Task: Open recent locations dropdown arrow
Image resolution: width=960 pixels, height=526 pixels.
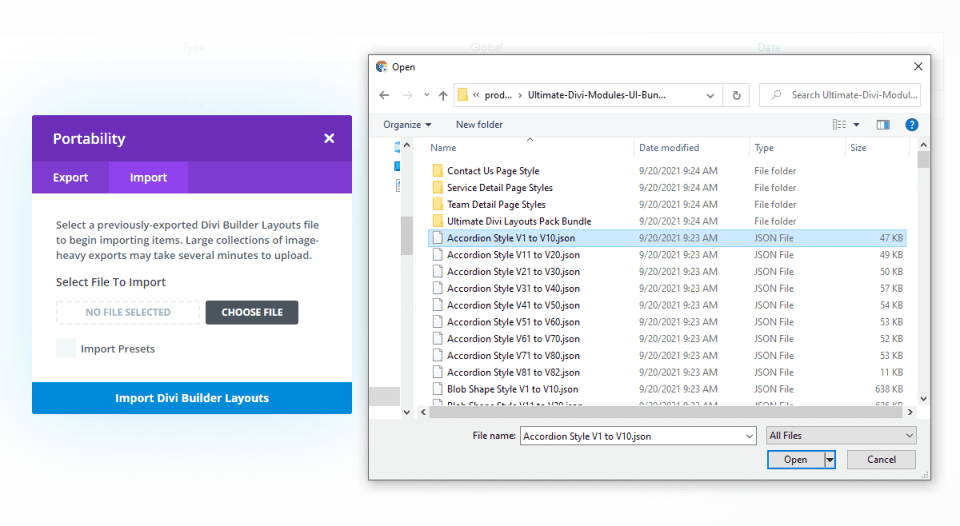Action: point(426,95)
